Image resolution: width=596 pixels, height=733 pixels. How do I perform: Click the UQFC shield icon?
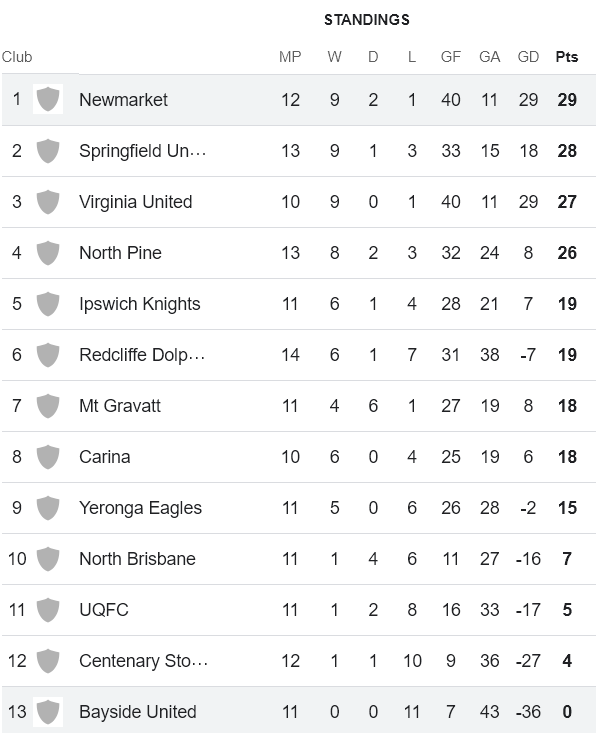click(48, 609)
